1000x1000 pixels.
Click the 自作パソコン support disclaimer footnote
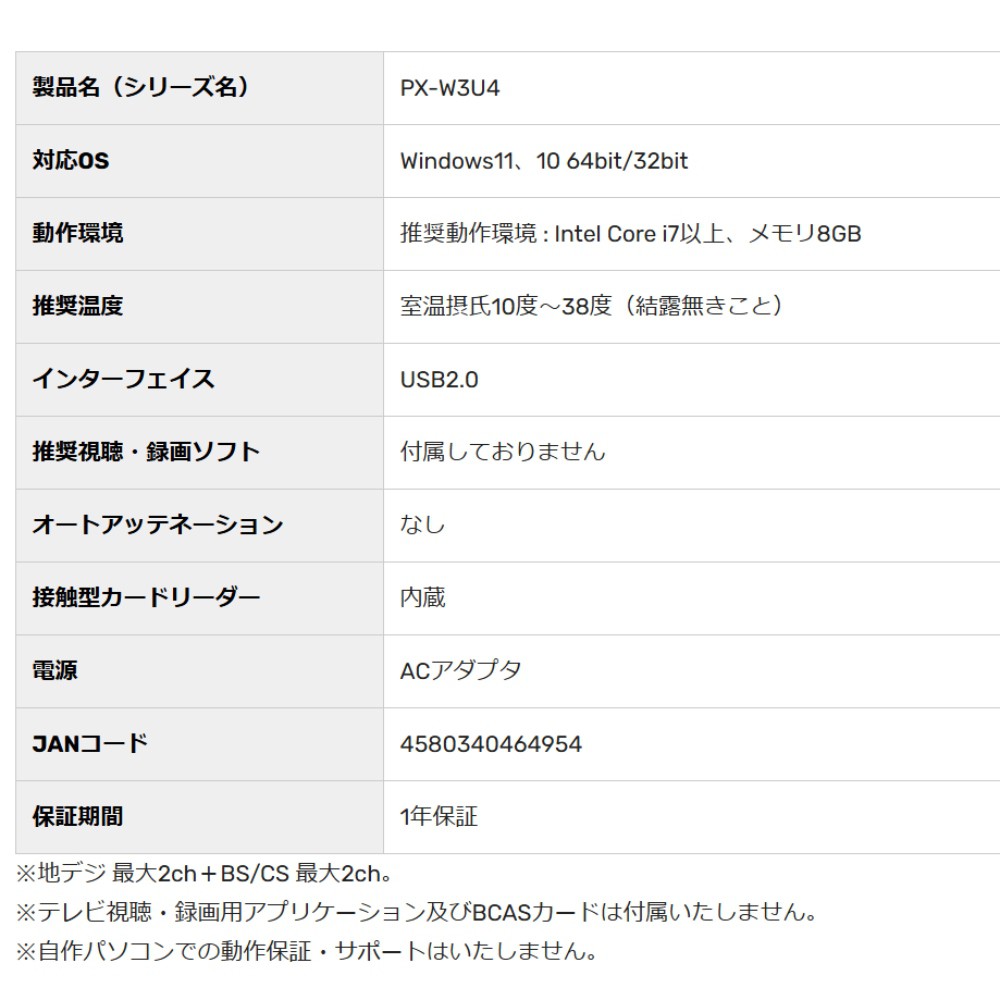(306, 951)
